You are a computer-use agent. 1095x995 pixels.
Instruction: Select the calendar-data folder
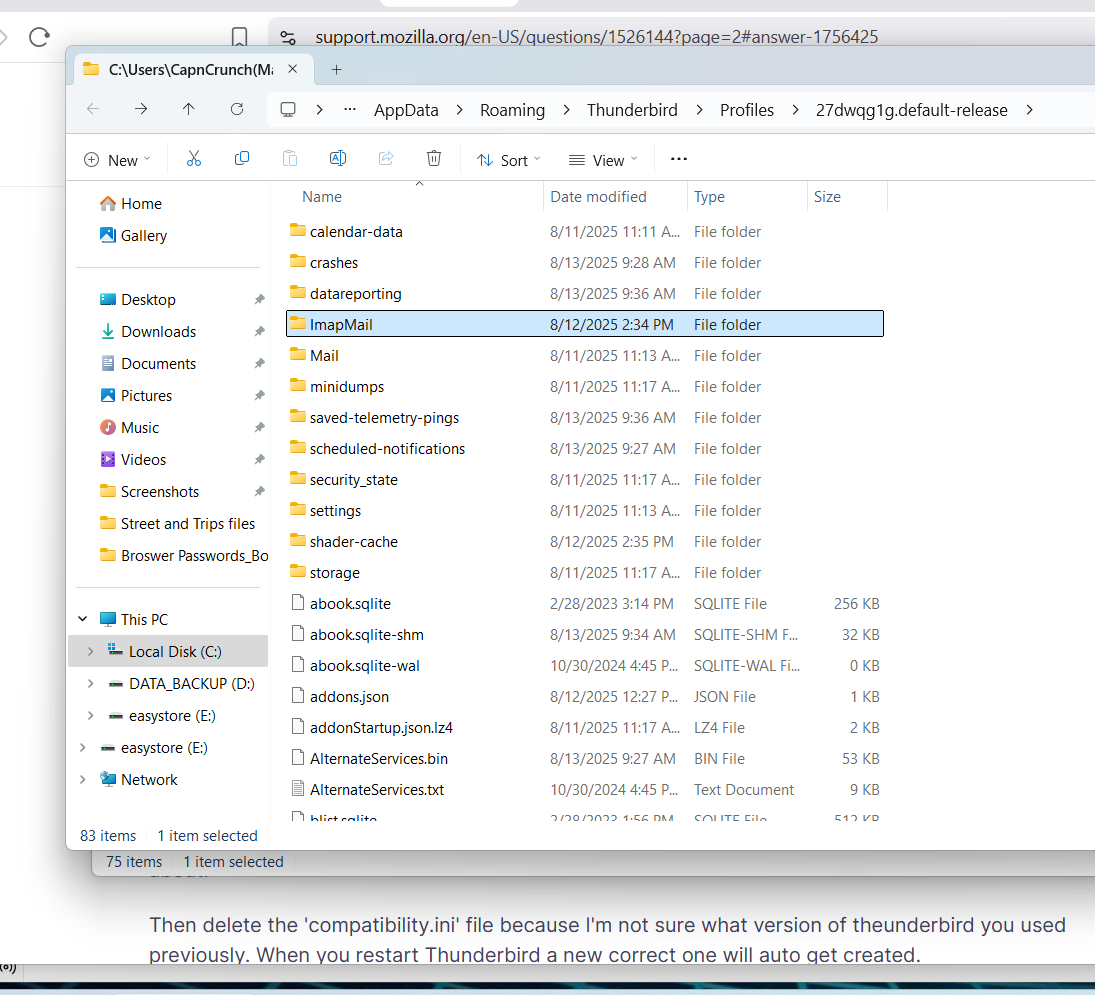pyautogui.click(x=356, y=232)
